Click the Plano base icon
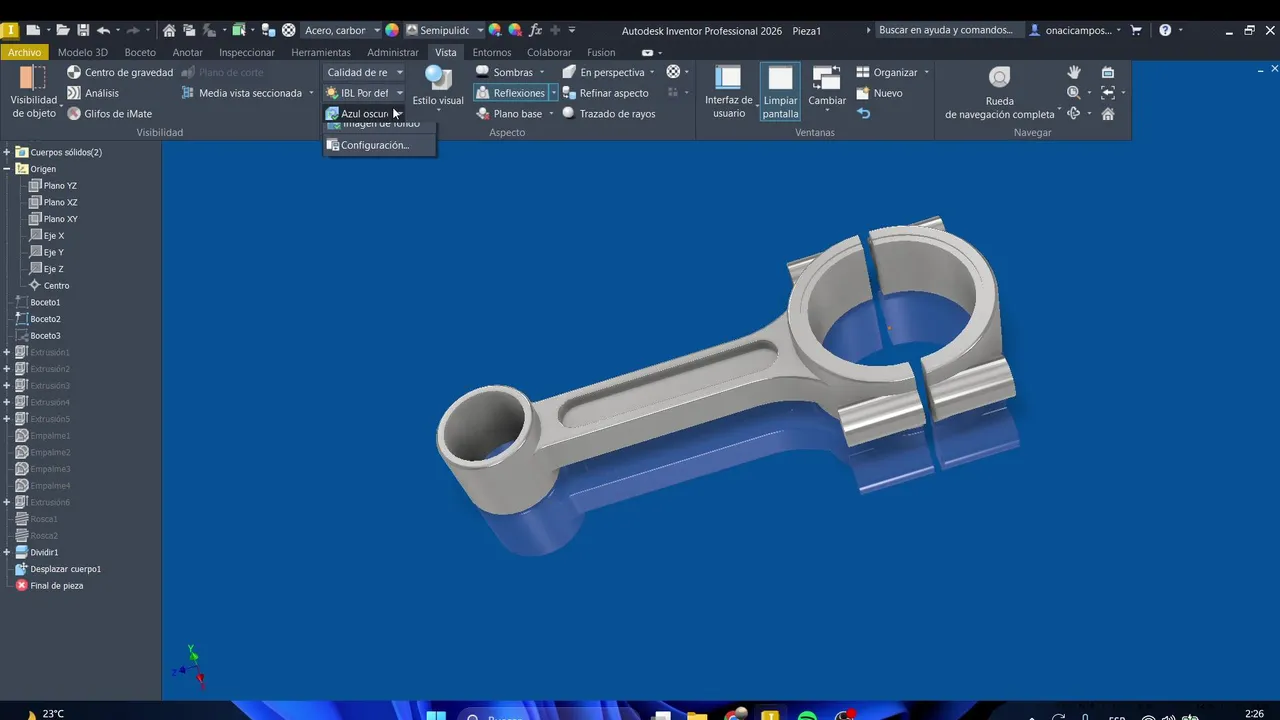1280x720 pixels. coord(482,114)
